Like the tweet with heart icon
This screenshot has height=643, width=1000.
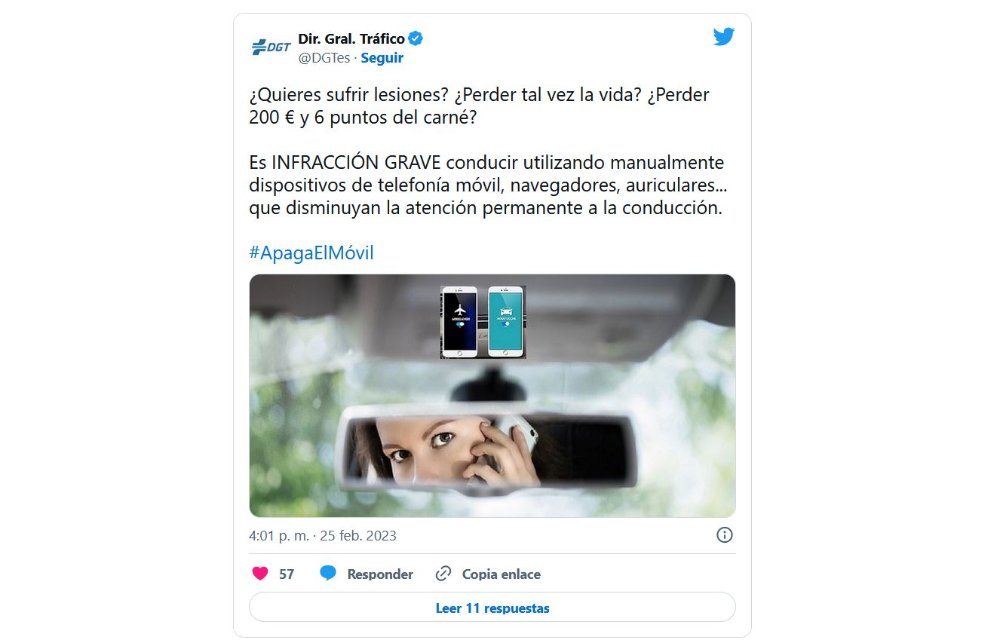[260, 573]
